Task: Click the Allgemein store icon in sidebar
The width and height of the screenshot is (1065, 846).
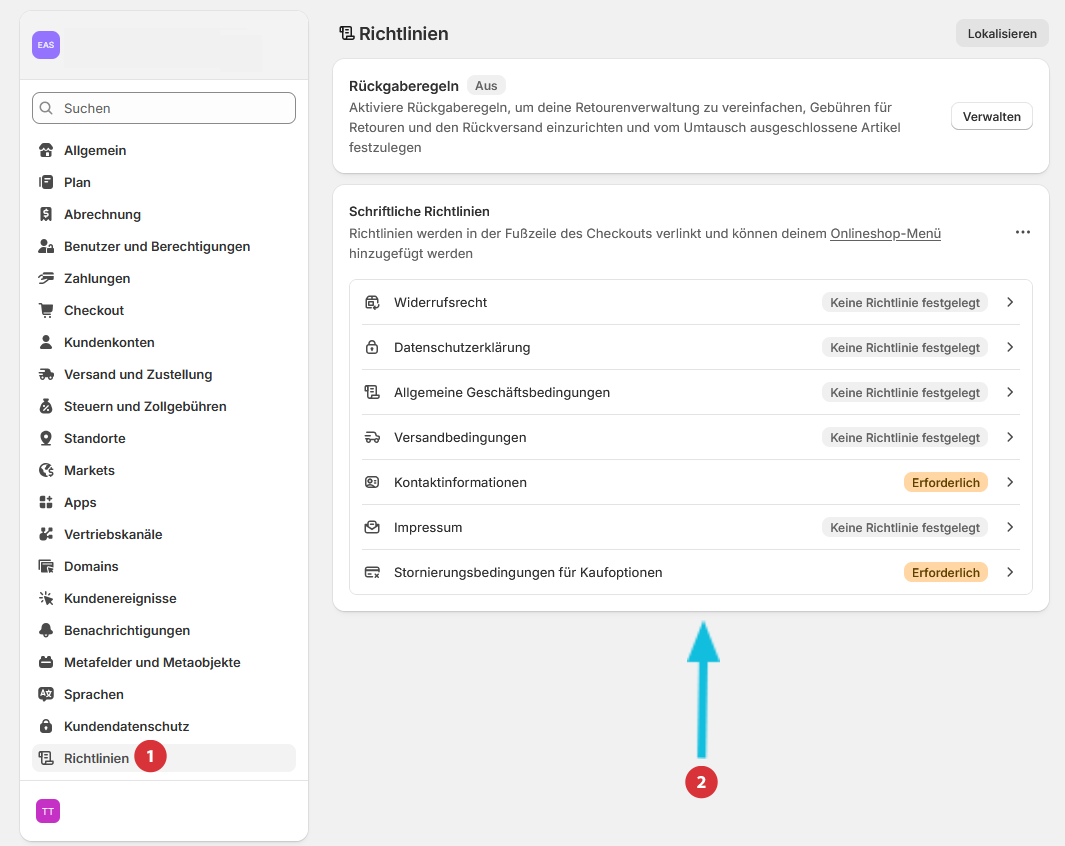Action: 45,151
